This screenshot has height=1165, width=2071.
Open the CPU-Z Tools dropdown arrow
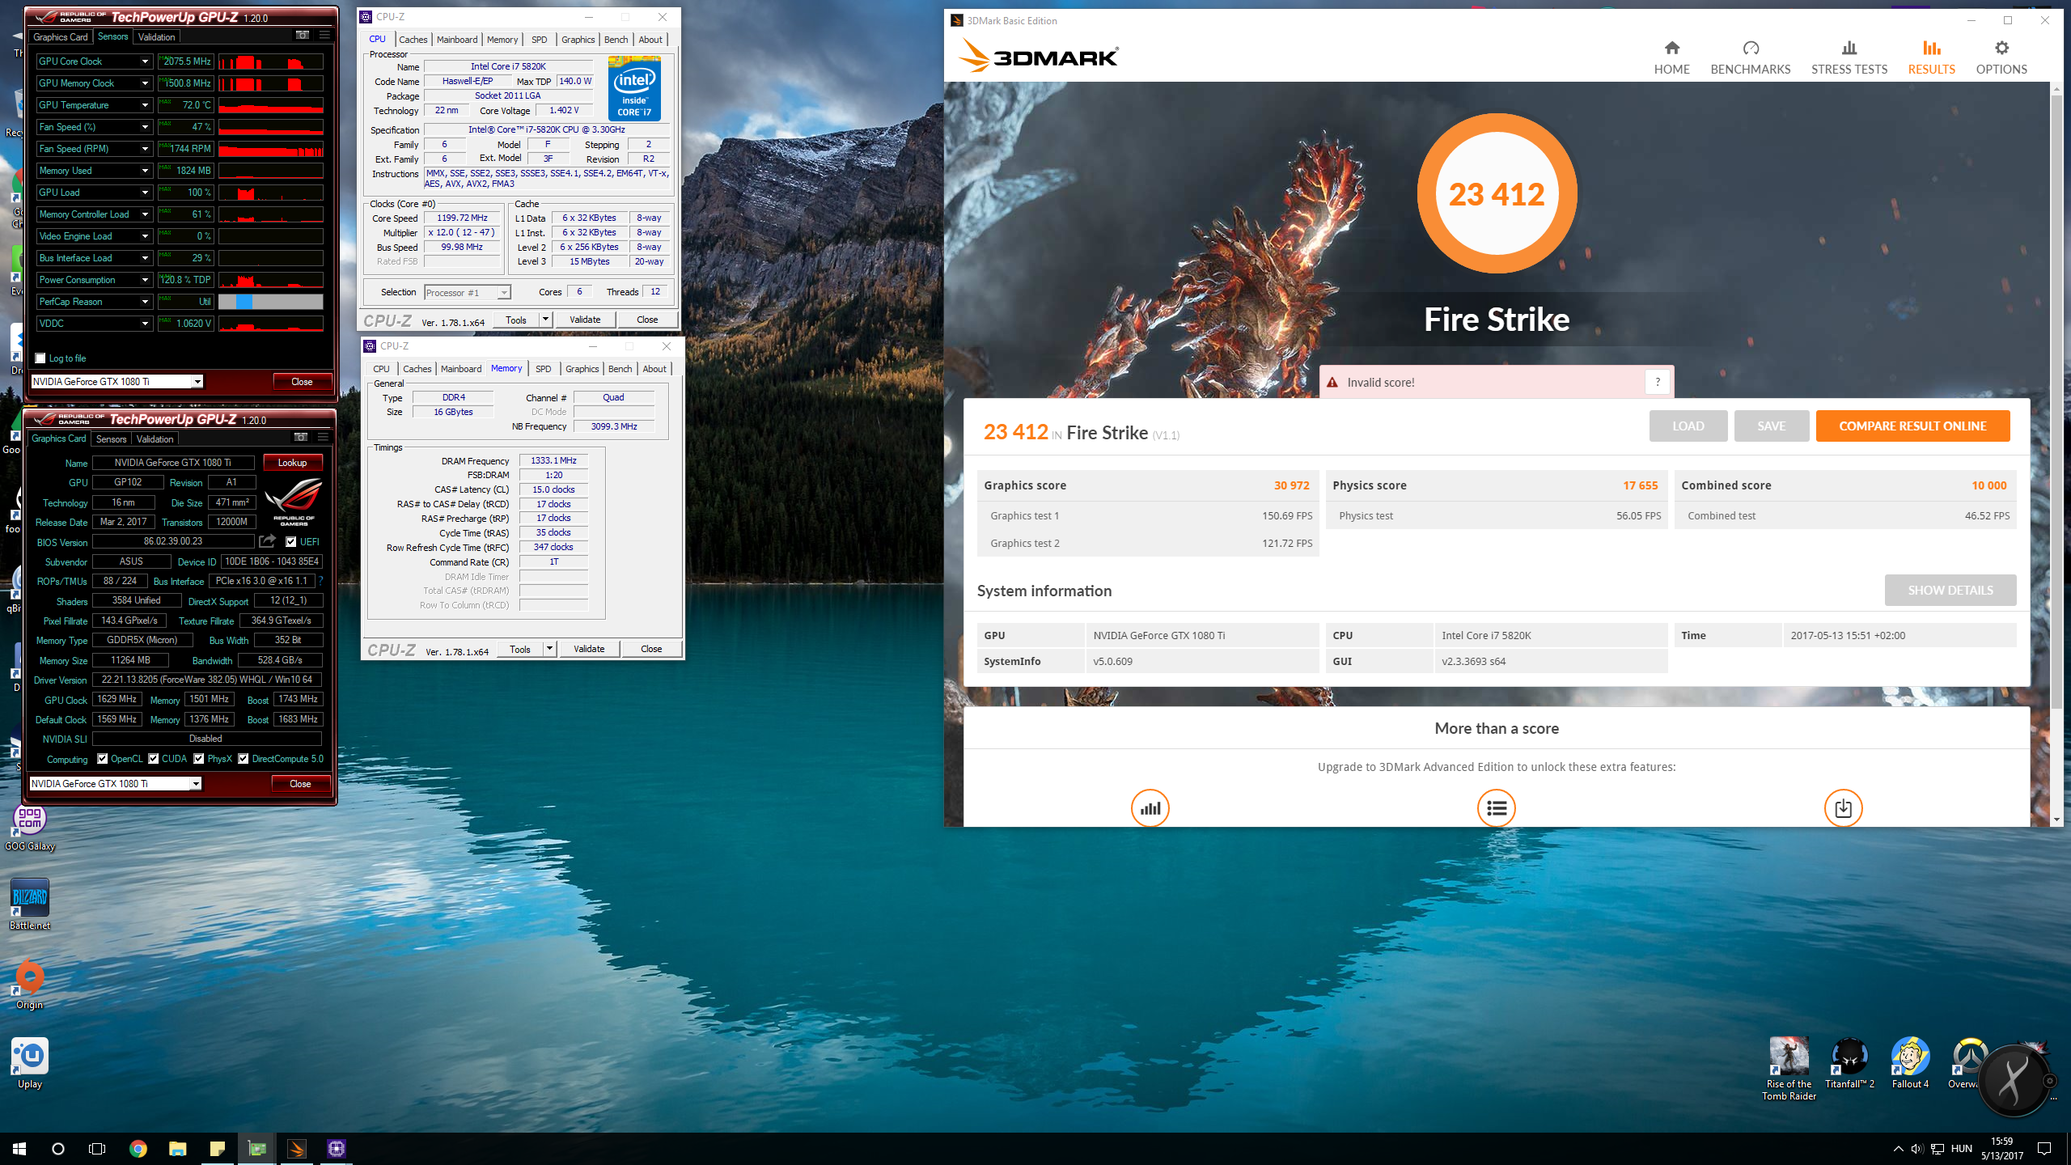coord(545,320)
